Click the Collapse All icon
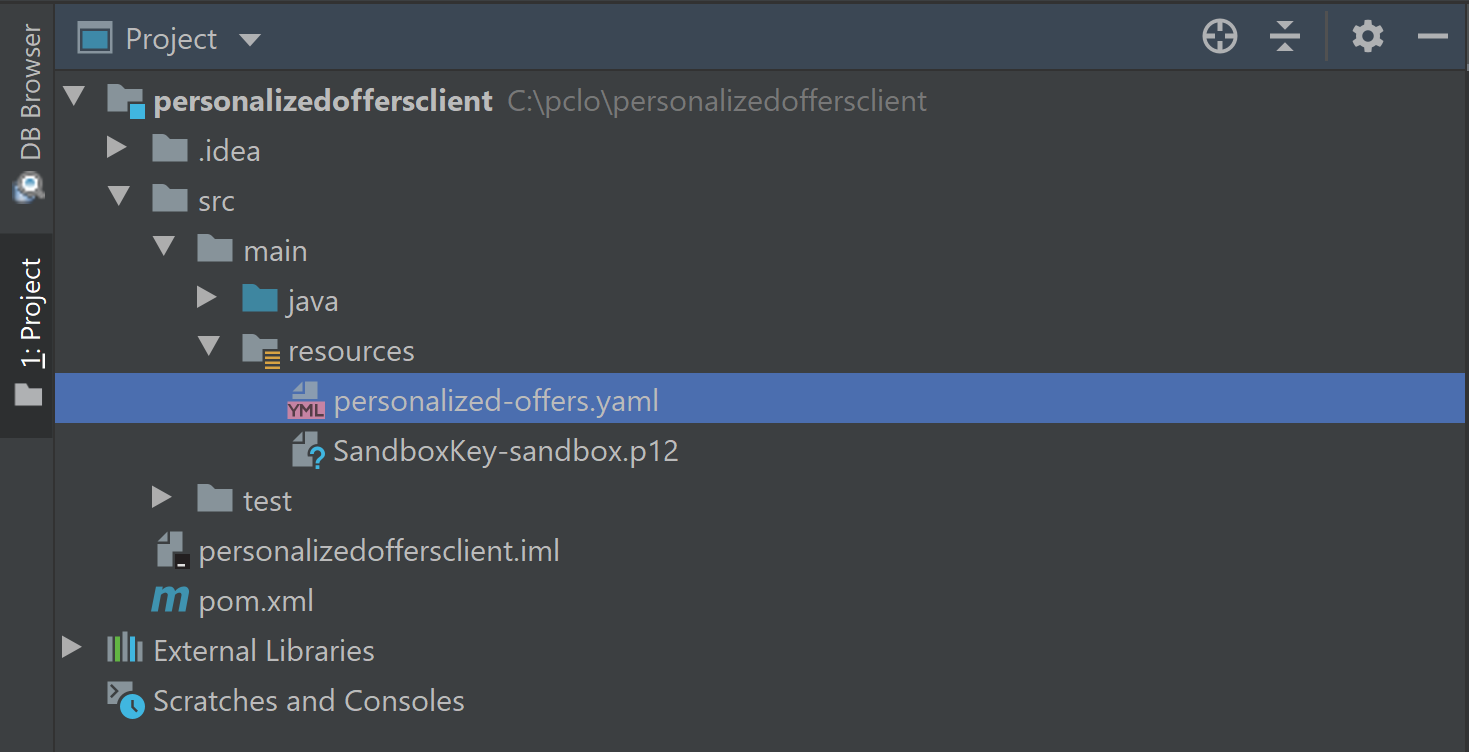This screenshot has height=752, width=1469. pos(1284,38)
